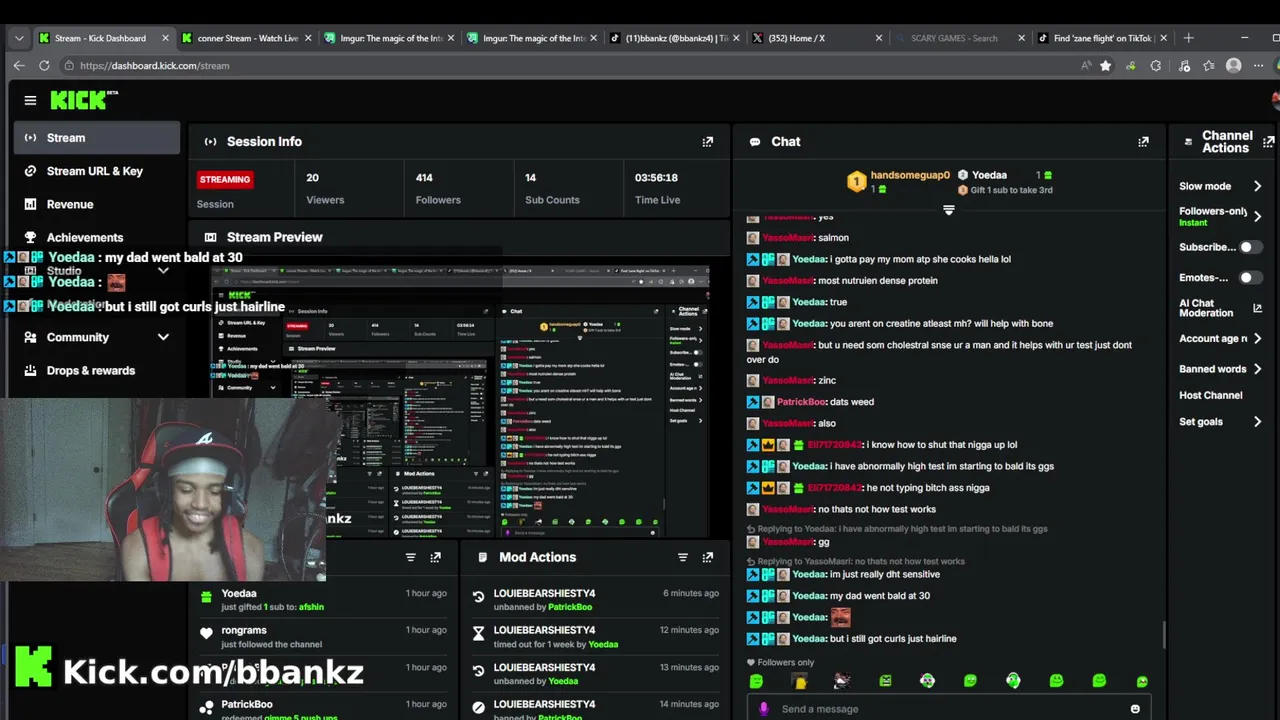This screenshot has width=1280, height=720.
Task: Open Revenue in the sidebar
Action: (x=96, y=204)
